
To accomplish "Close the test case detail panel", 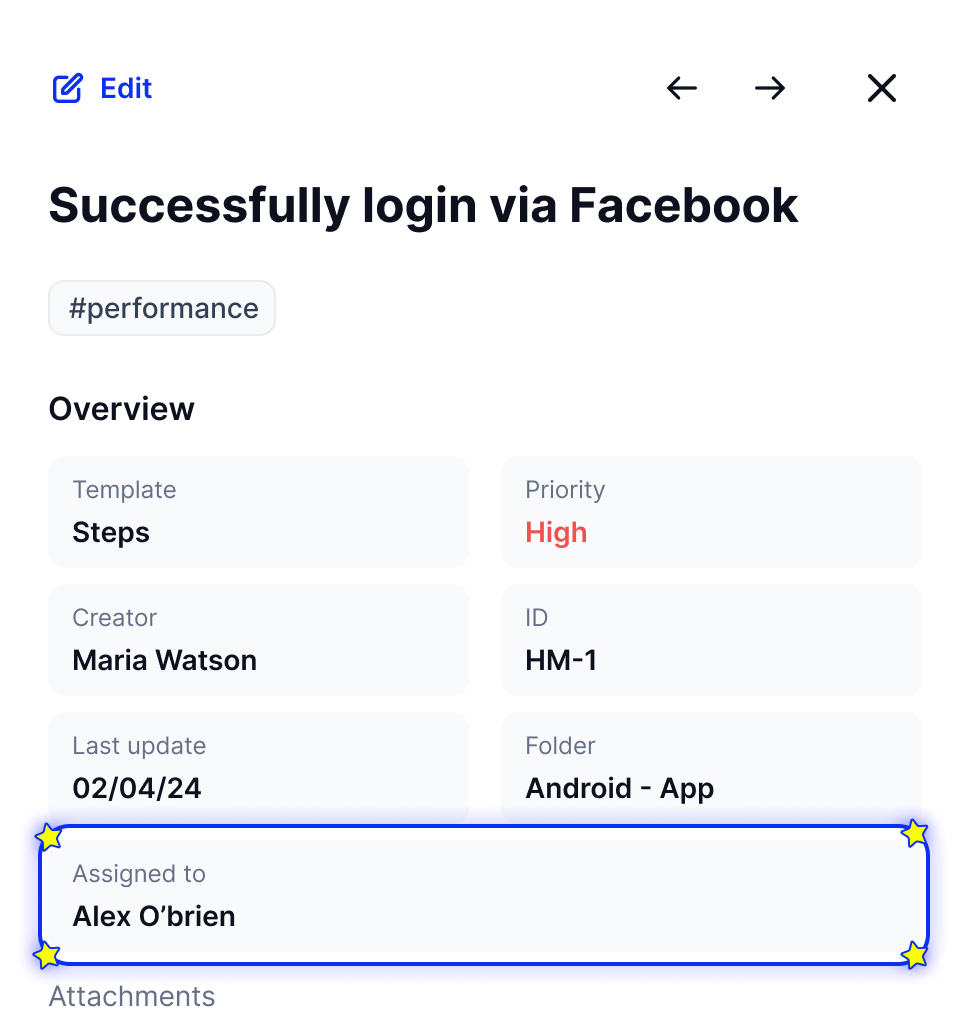I will tap(882, 88).
